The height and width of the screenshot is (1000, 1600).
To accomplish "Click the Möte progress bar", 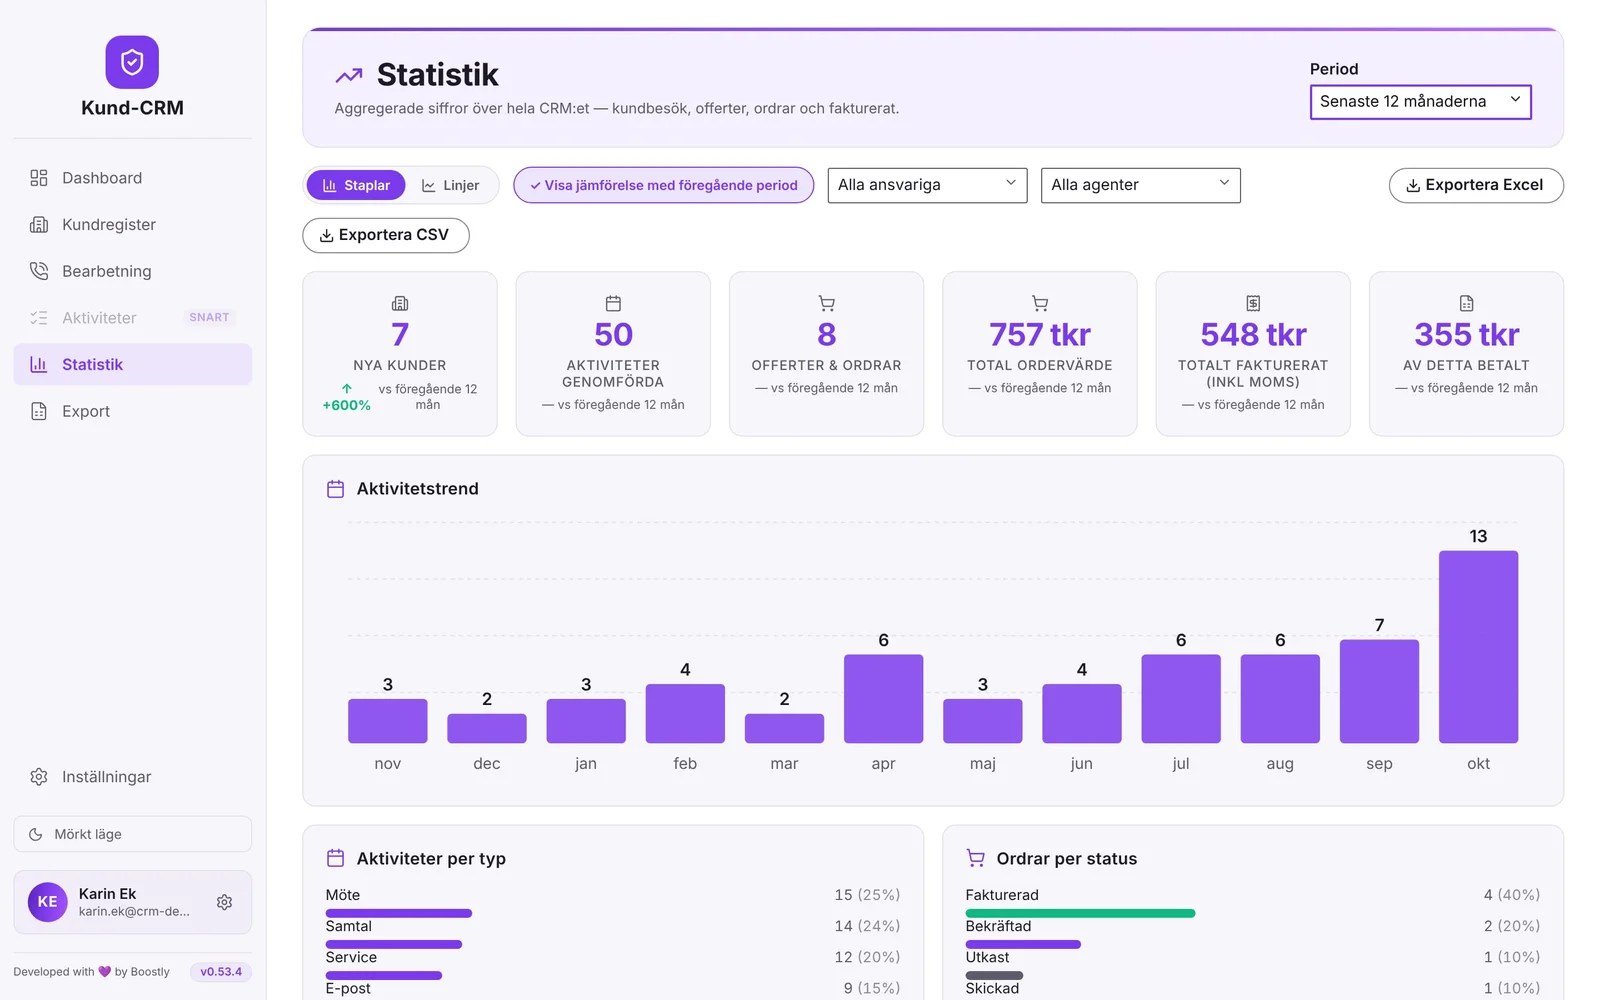I will tap(398, 913).
